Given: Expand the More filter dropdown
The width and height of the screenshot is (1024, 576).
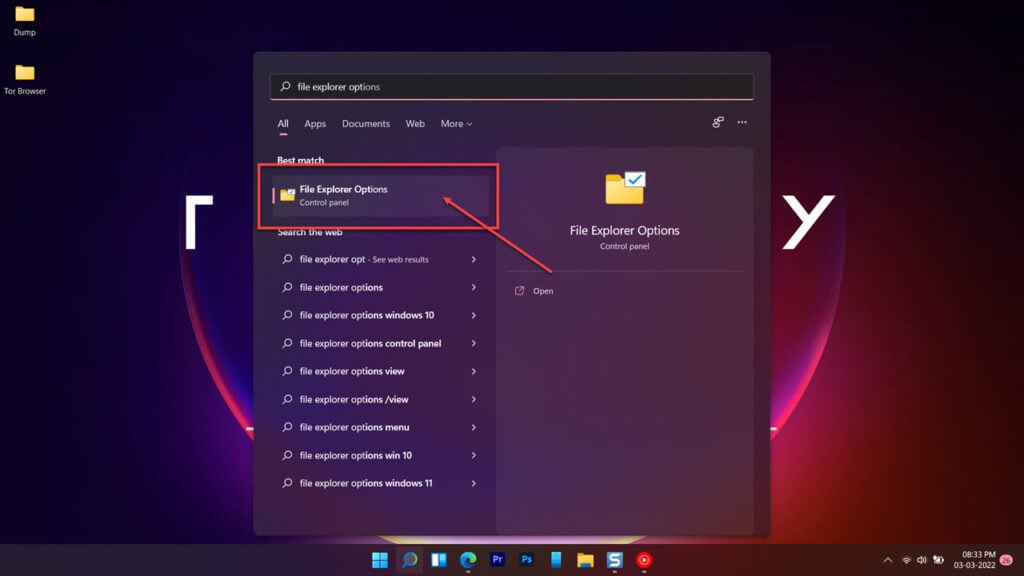Looking at the screenshot, I should (456, 123).
